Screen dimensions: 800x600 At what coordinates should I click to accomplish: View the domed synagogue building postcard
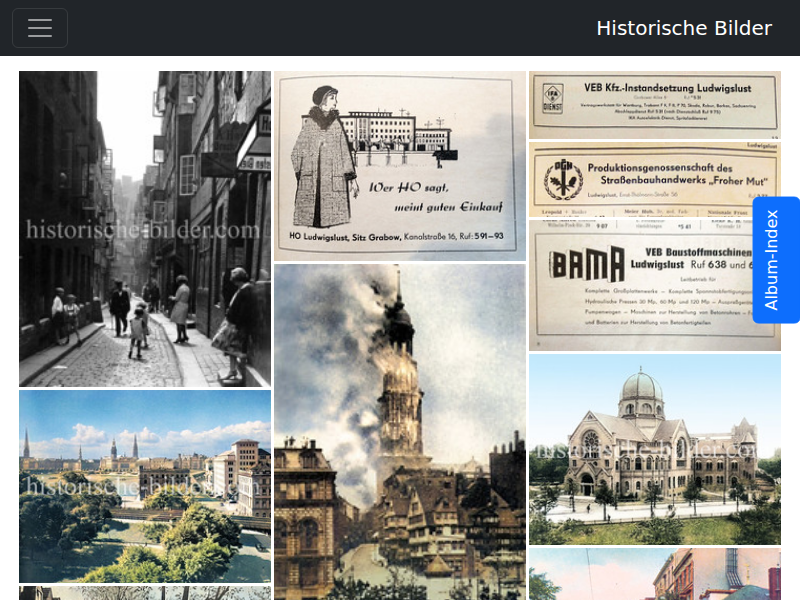pyautogui.click(x=655, y=449)
